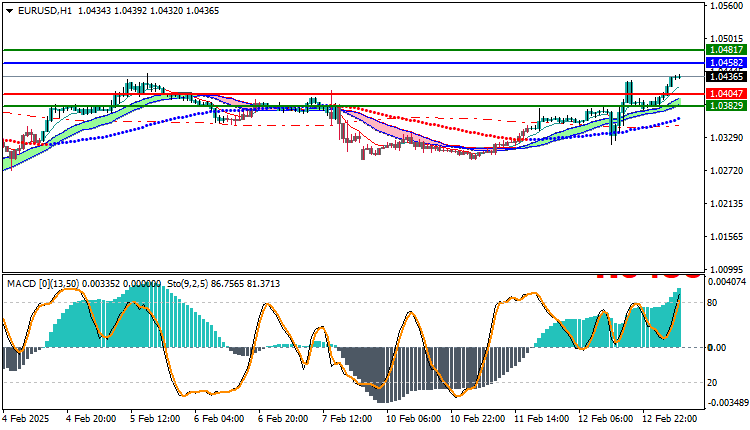This screenshot has width=750, height=430.
Task: Click the 0.00 indicator zero level label
Action: [x=717, y=348]
